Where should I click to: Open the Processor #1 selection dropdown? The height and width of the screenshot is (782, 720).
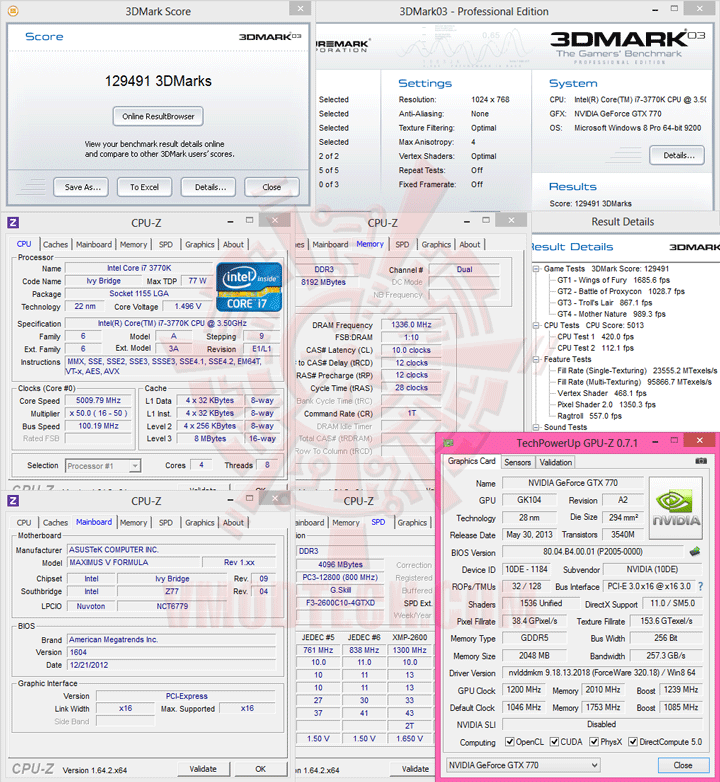pos(103,466)
